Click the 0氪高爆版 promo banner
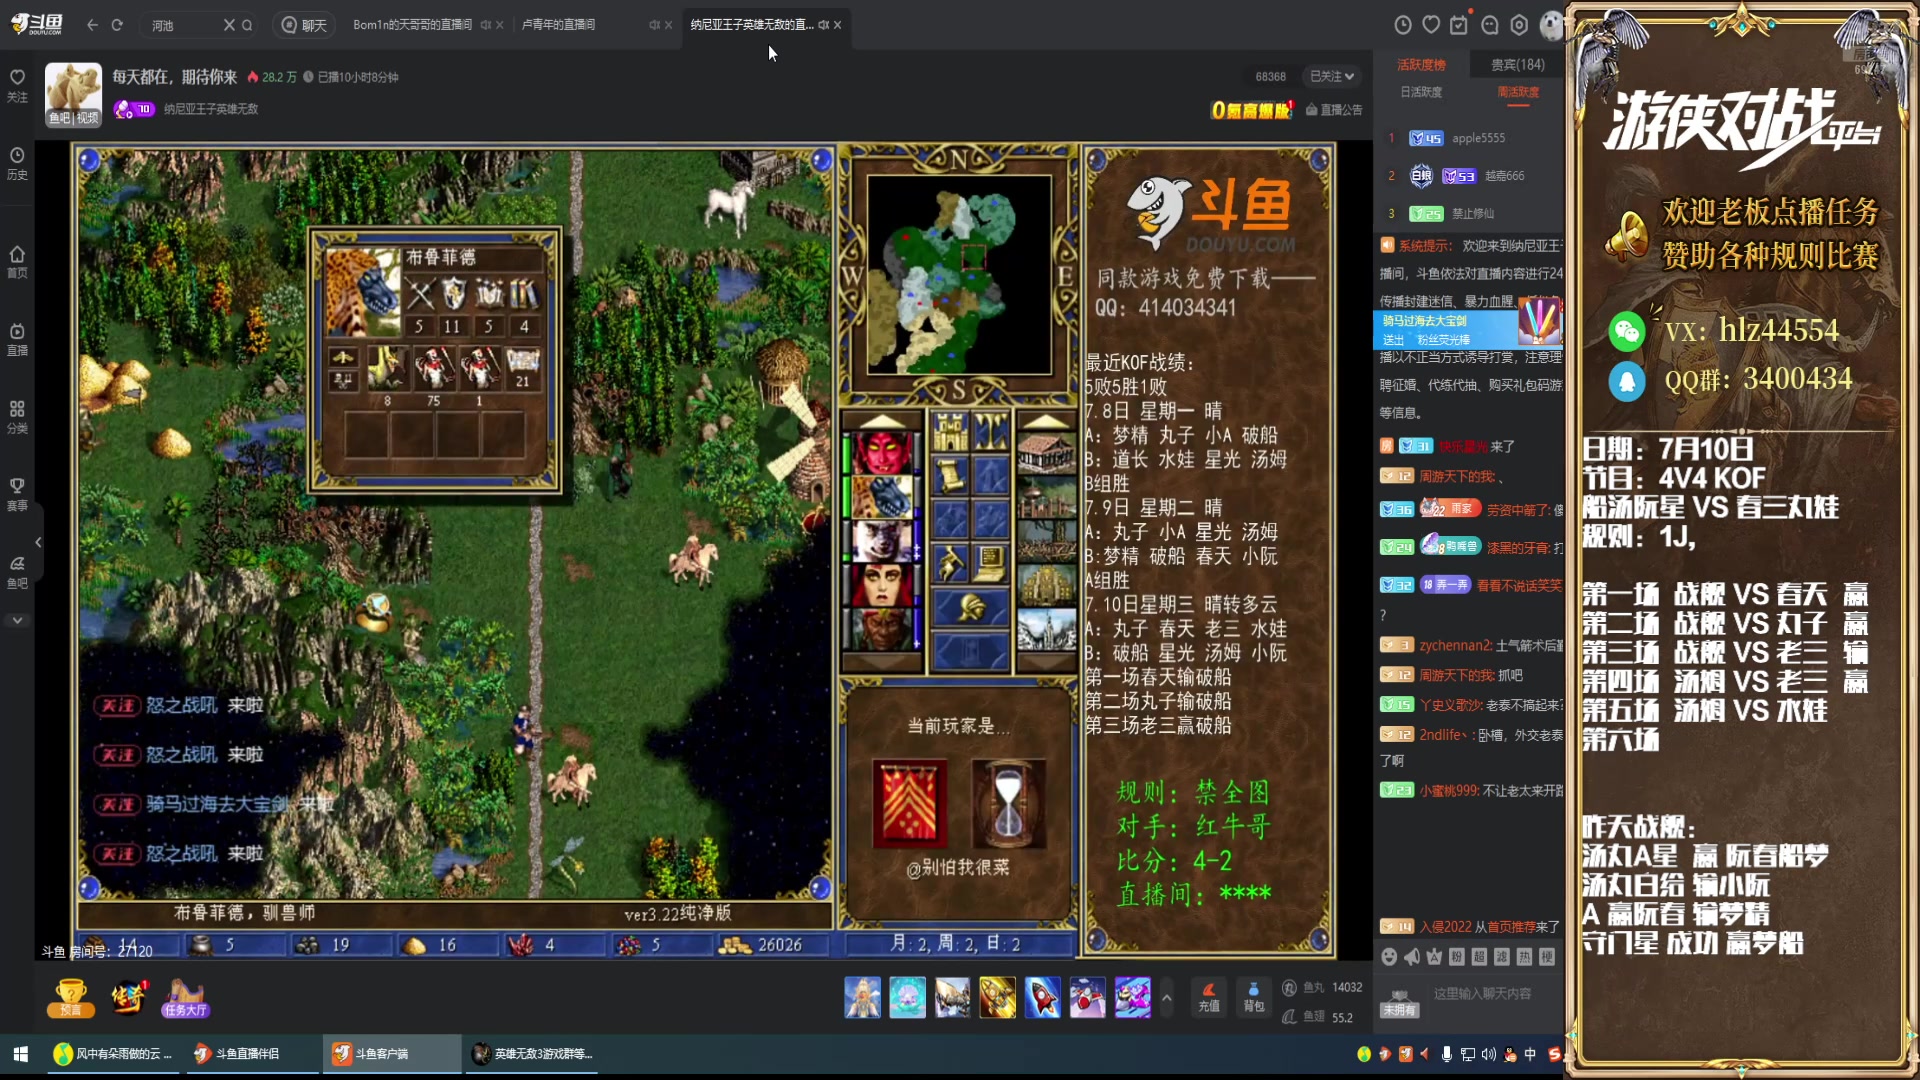The image size is (1920, 1080). click(1252, 110)
